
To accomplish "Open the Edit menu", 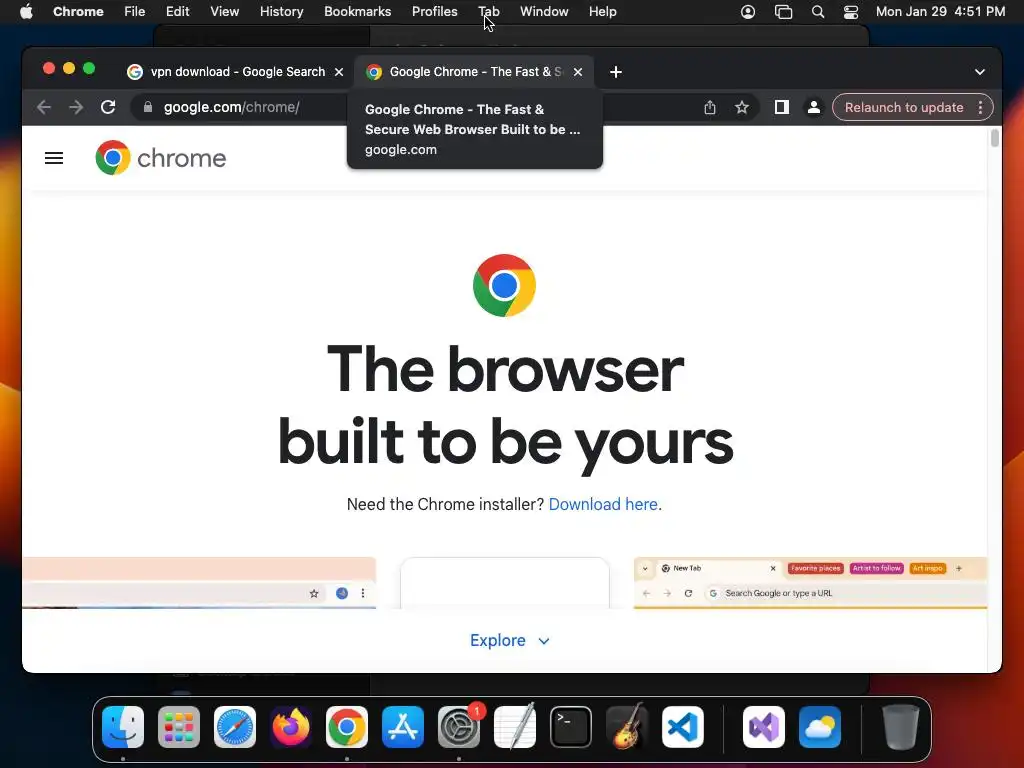I will click(x=177, y=12).
